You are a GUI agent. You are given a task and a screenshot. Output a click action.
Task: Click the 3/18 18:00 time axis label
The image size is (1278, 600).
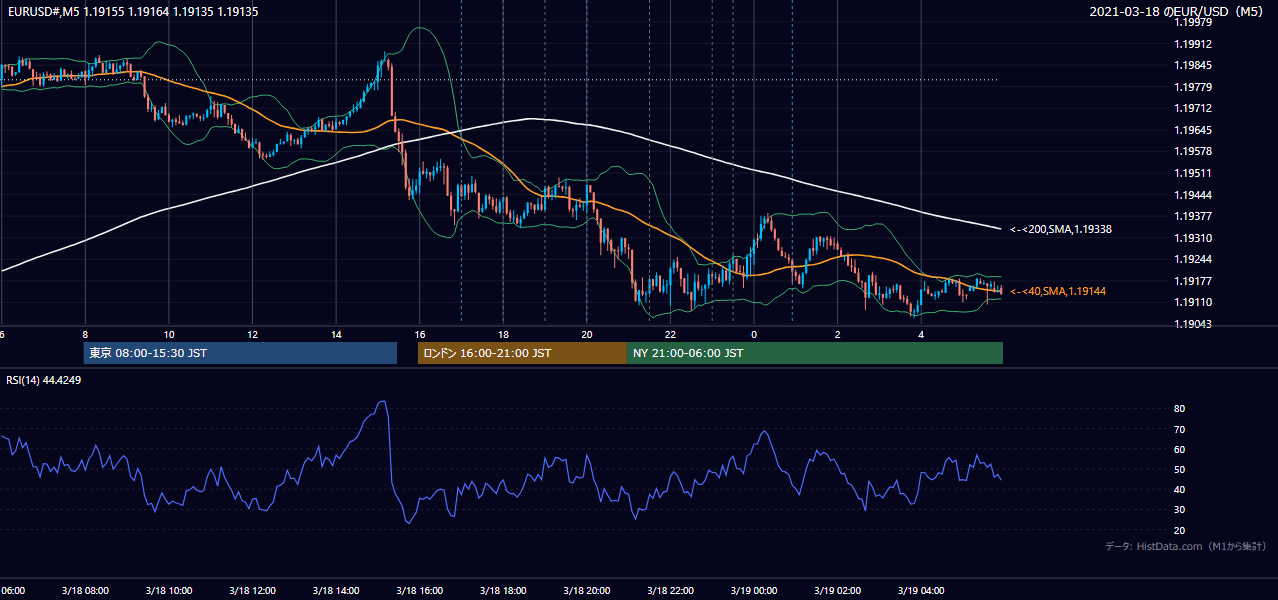point(503,591)
